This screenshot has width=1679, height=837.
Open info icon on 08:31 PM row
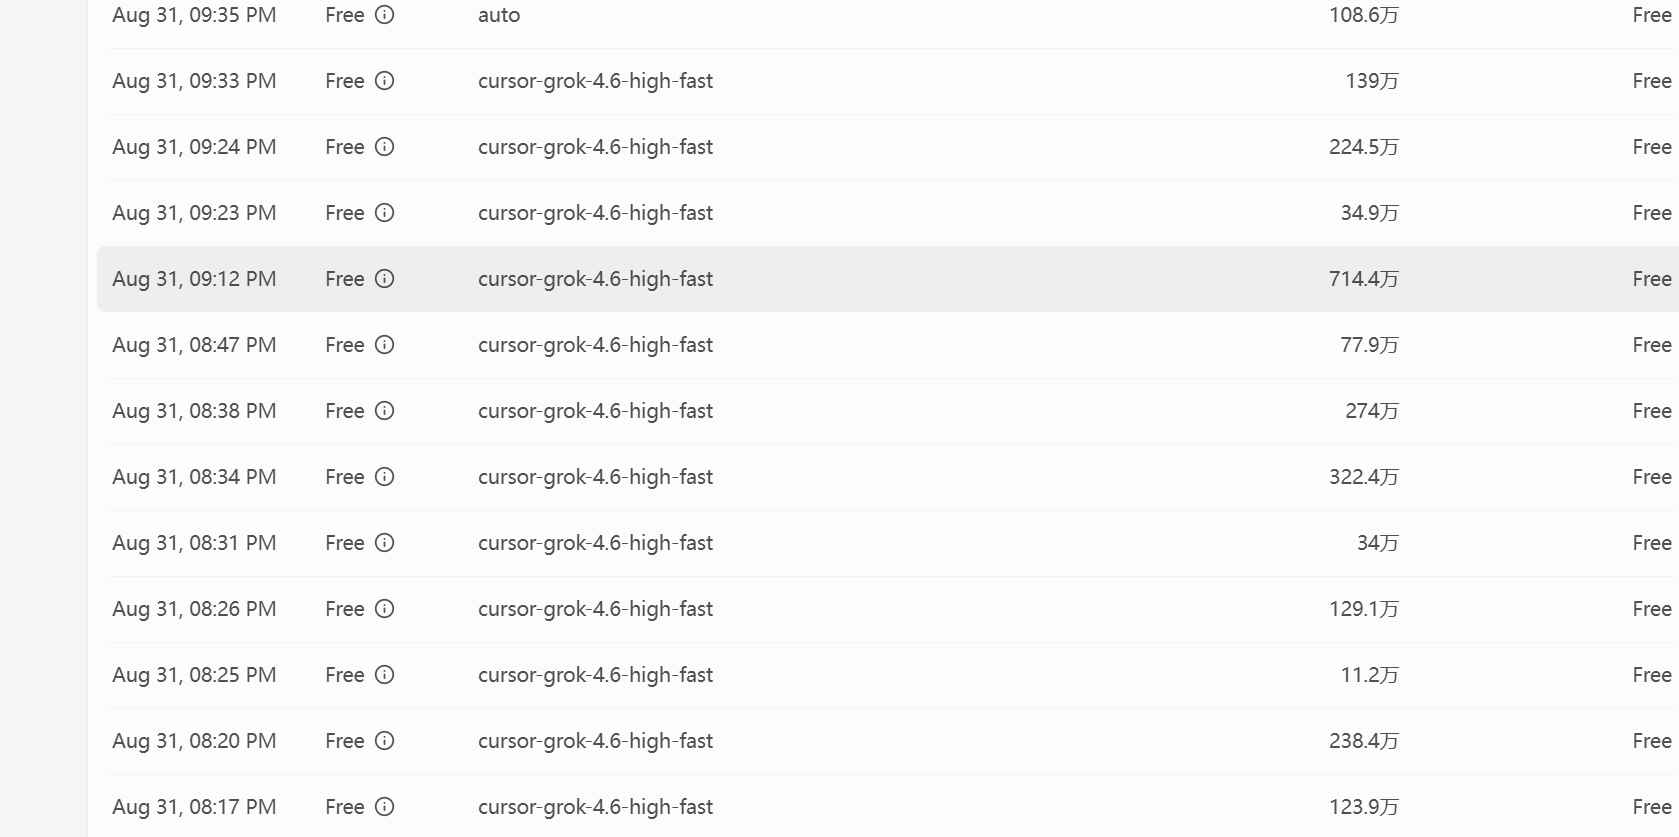(384, 543)
